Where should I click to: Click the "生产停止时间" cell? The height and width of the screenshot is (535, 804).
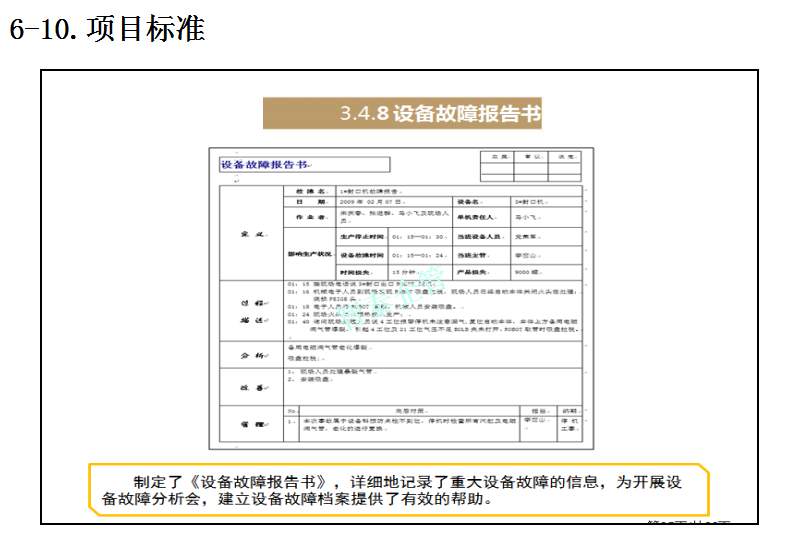(x=362, y=236)
